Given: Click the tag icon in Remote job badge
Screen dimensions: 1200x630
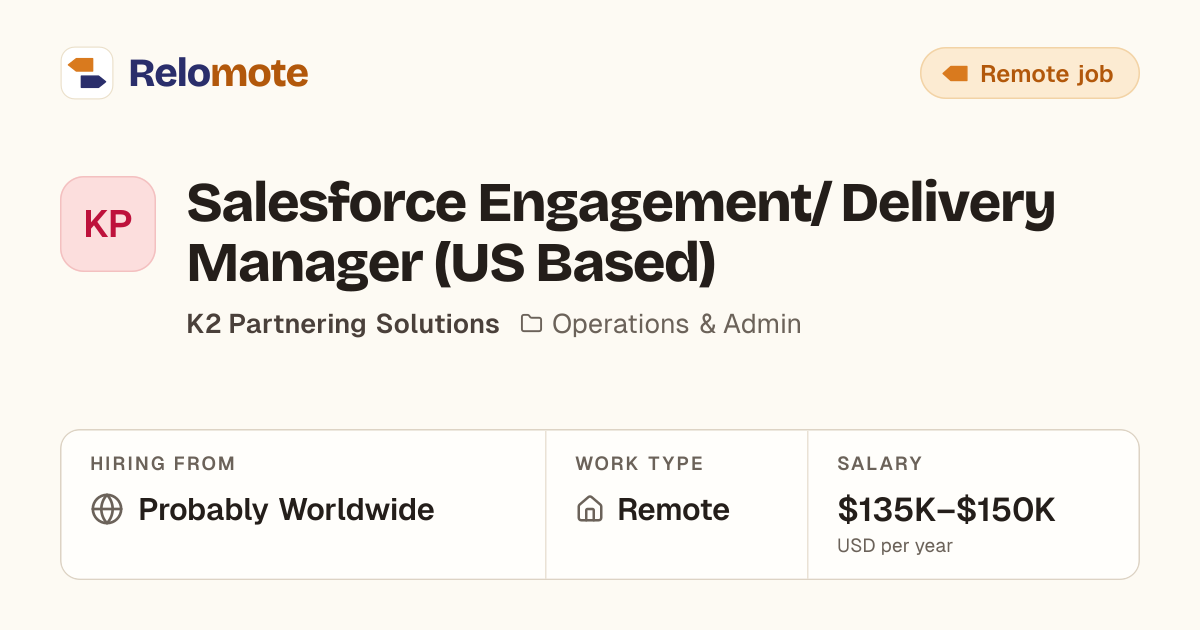Looking at the screenshot, I should (956, 73).
